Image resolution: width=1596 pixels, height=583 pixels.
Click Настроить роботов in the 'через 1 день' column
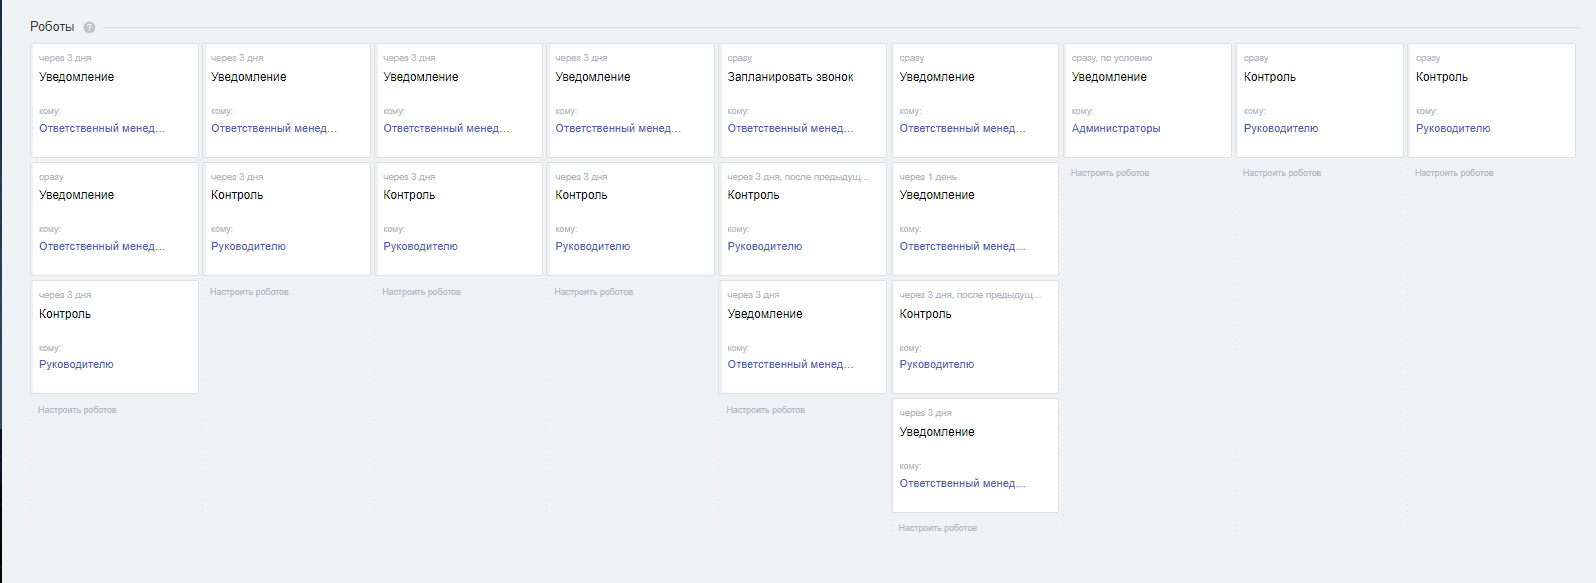tap(937, 528)
